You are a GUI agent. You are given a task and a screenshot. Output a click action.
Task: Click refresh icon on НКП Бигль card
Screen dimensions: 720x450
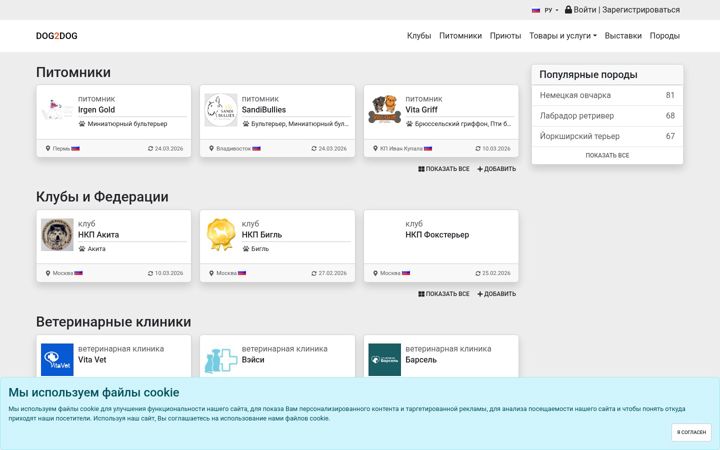(314, 273)
